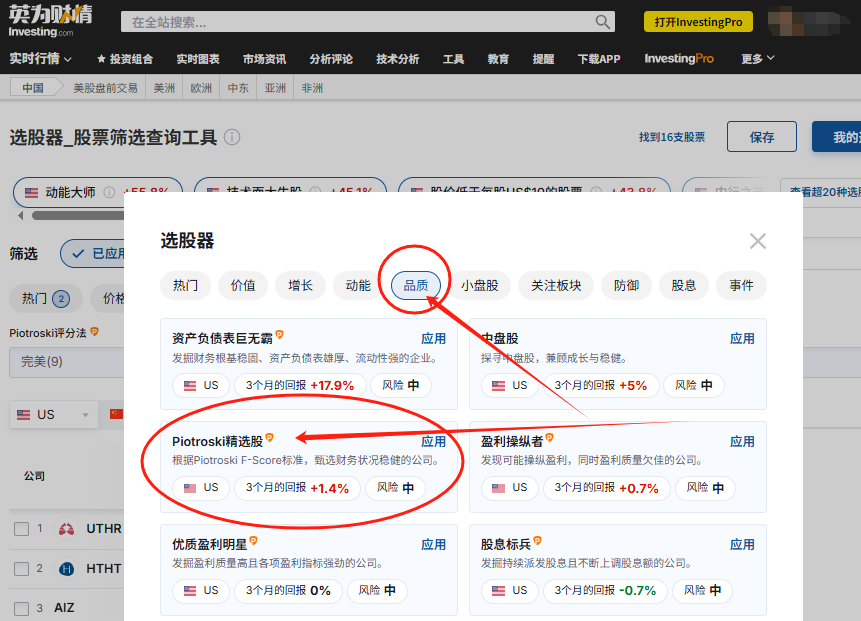Image resolution: width=861 pixels, height=621 pixels.
Task: Click the China flag filter
Action: tap(116, 414)
